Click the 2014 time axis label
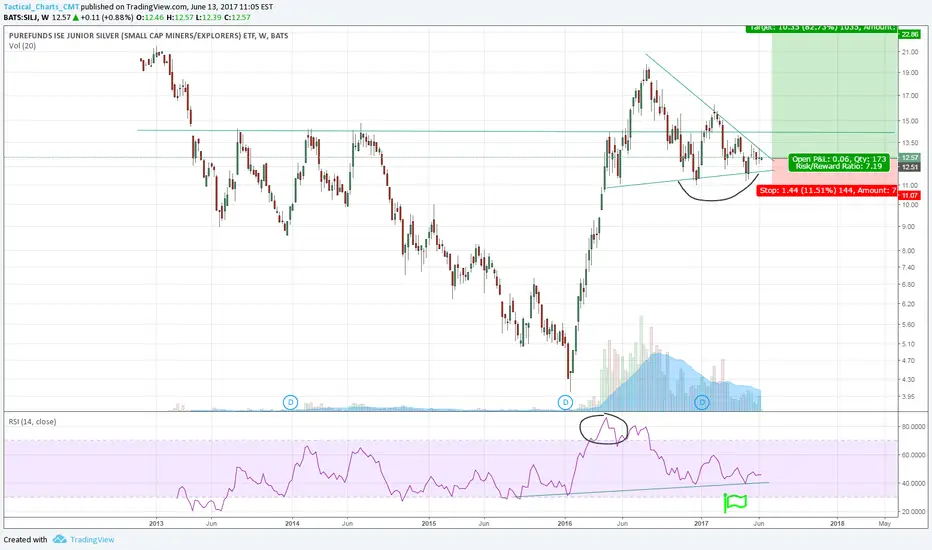The image size is (932, 550). (x=292, y=524)
